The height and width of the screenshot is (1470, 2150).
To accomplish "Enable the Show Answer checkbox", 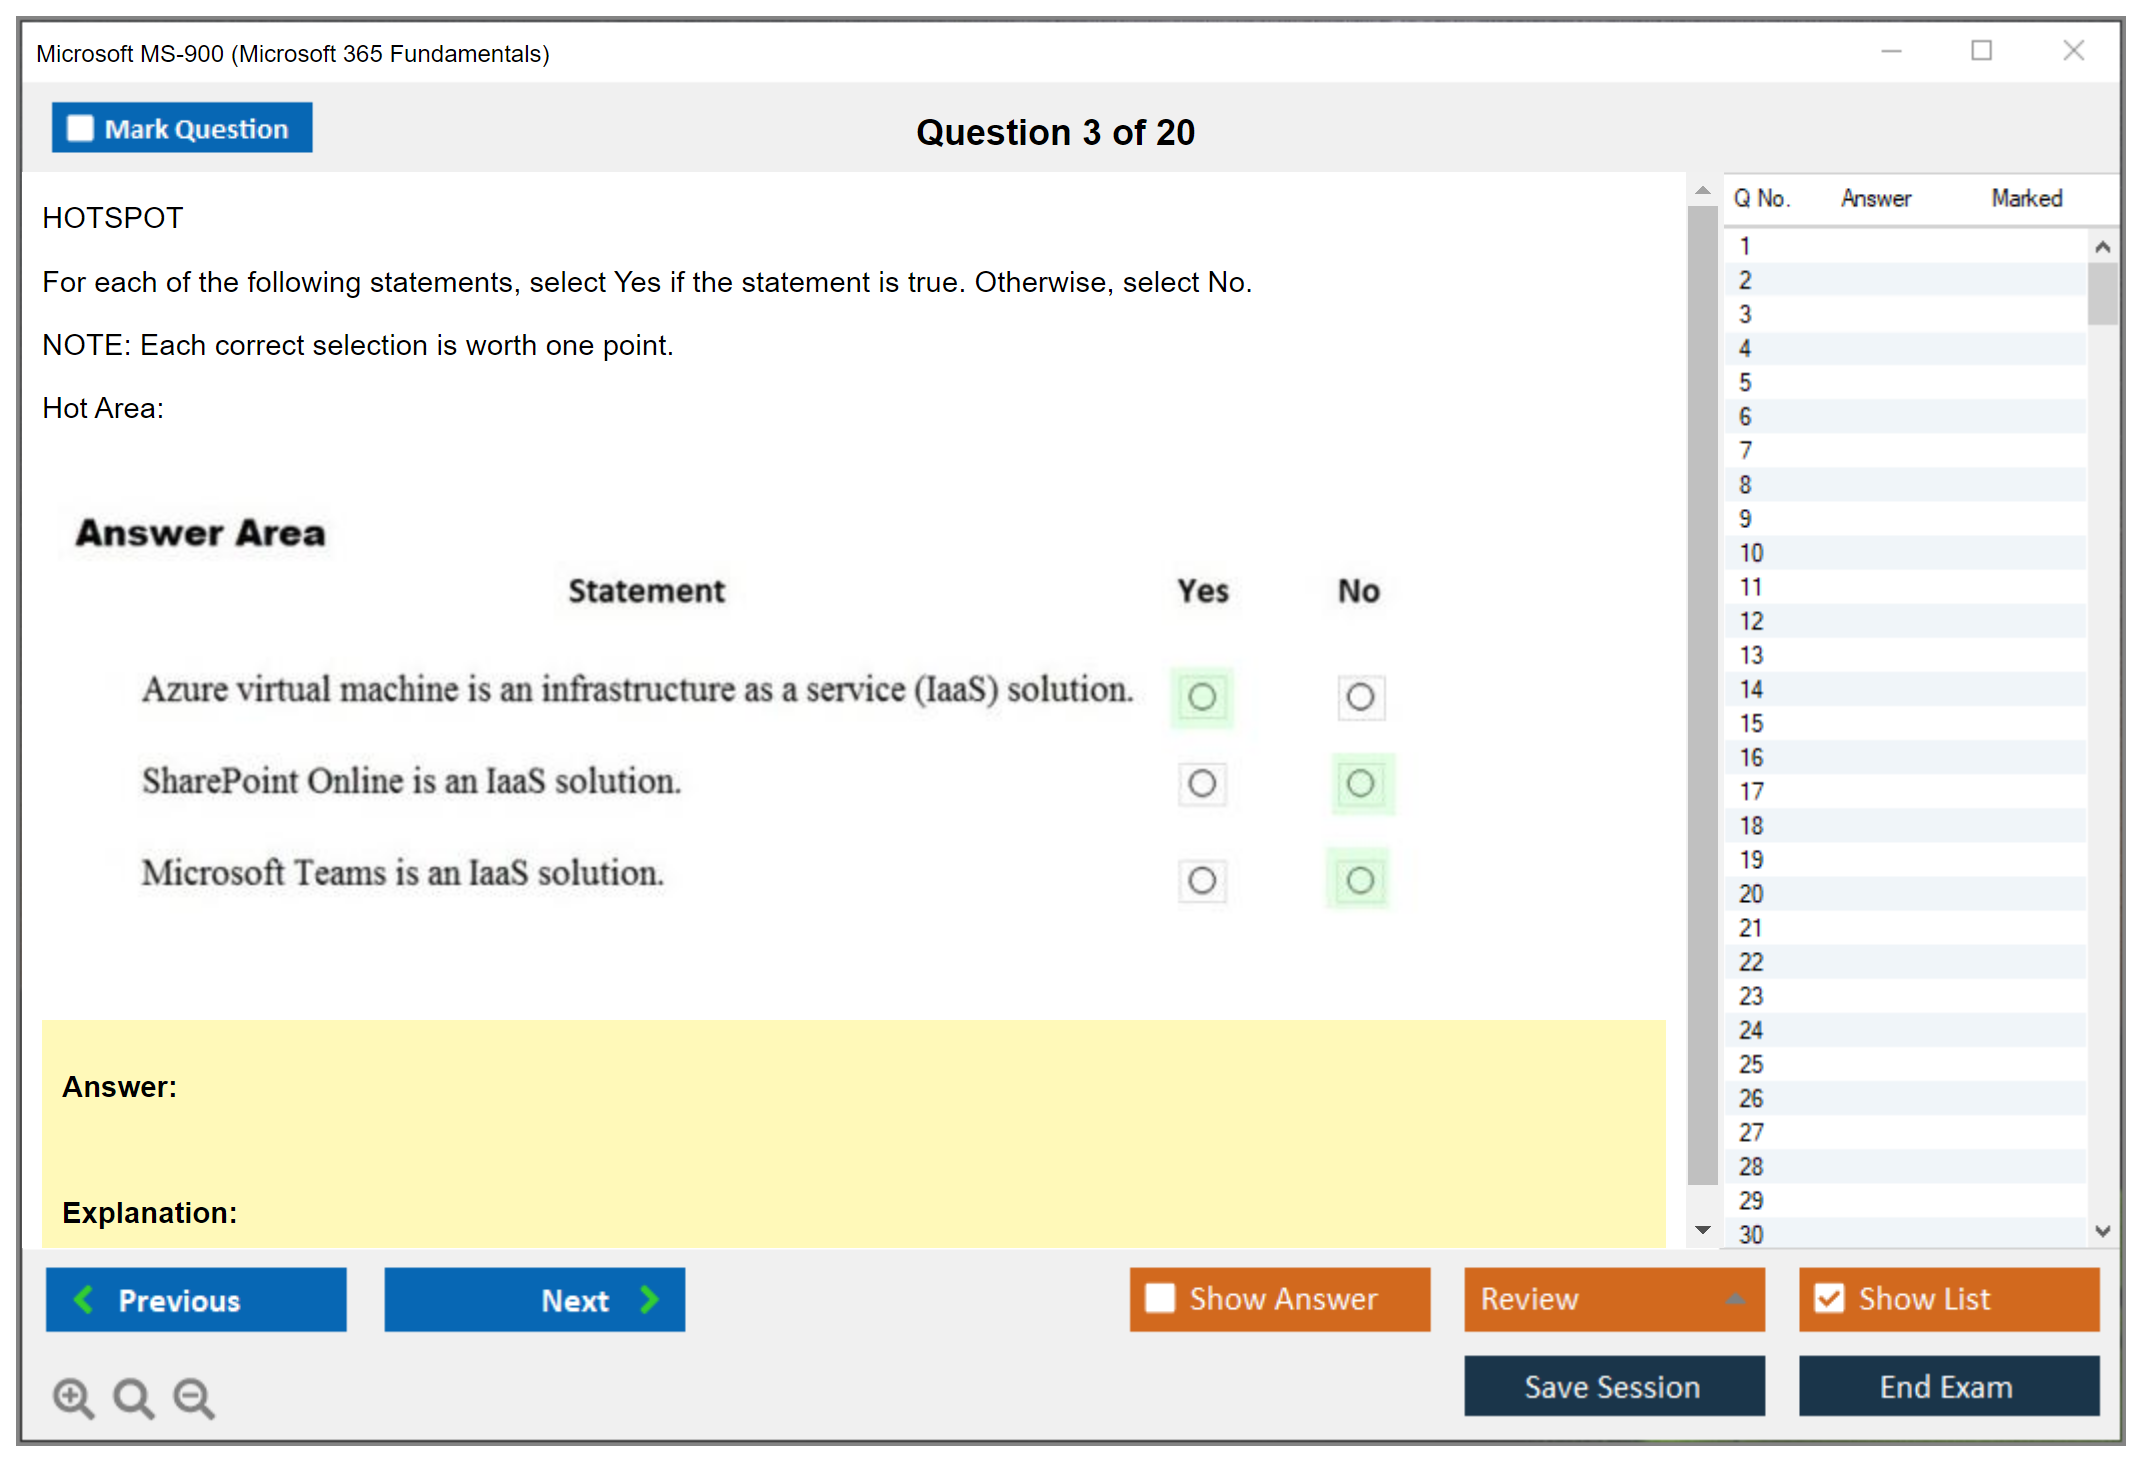I will click(1160, 1298).
